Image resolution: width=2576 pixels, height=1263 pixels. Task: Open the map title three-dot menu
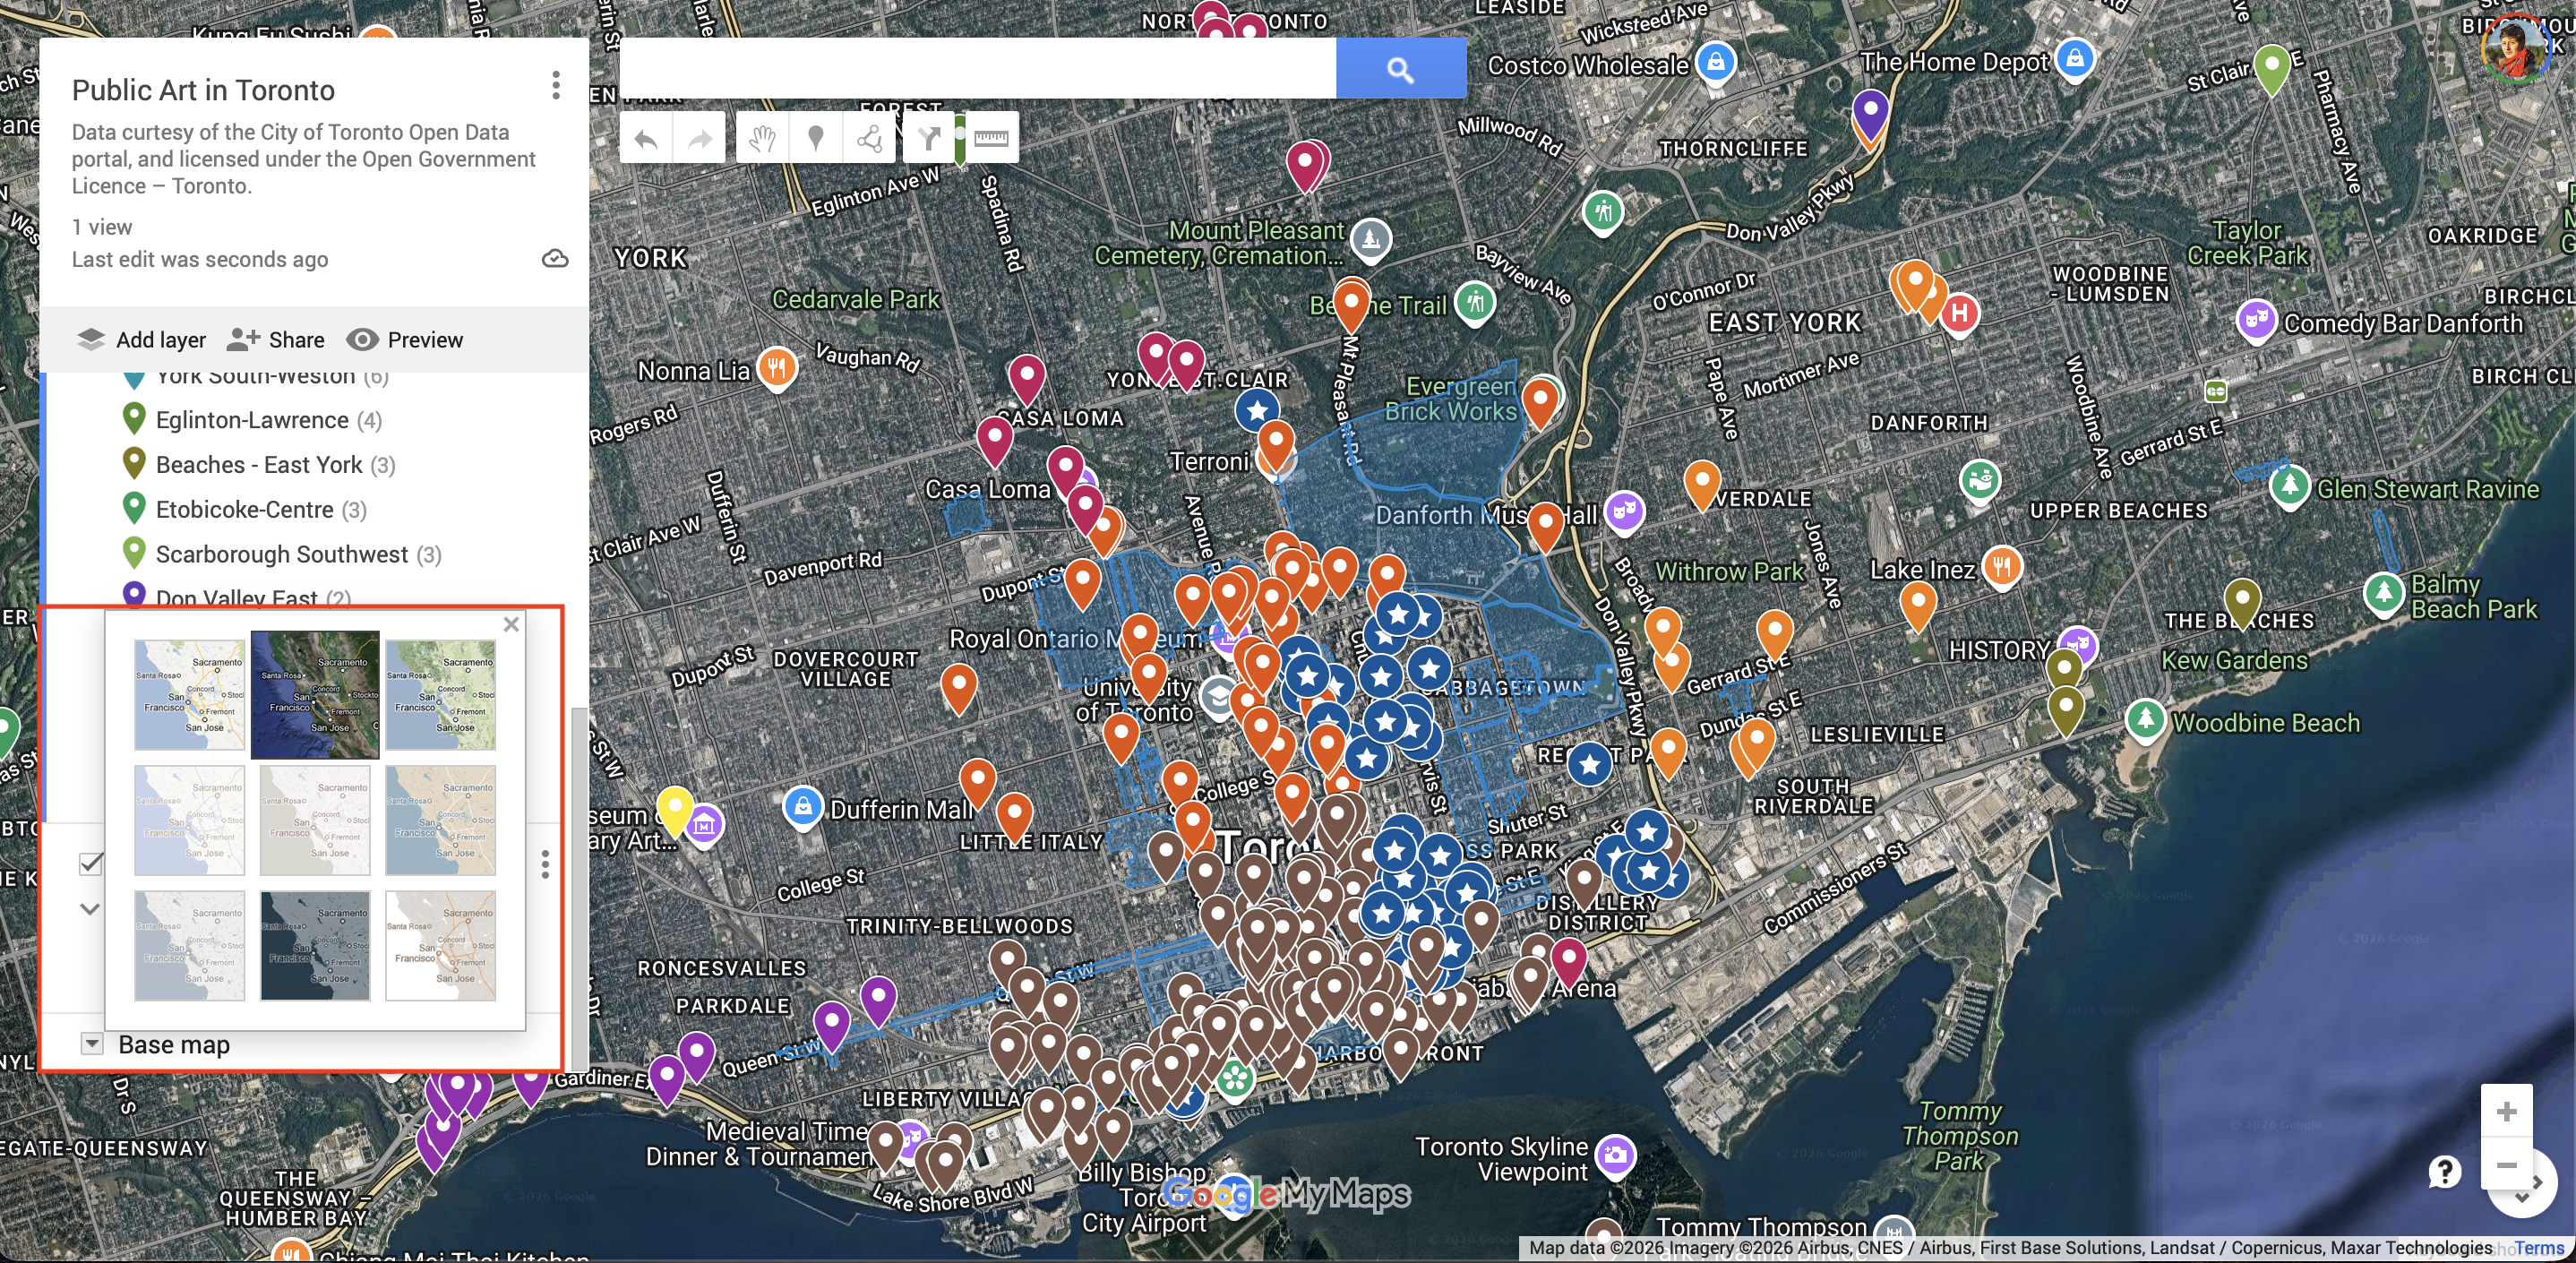[x=555, y=86]
